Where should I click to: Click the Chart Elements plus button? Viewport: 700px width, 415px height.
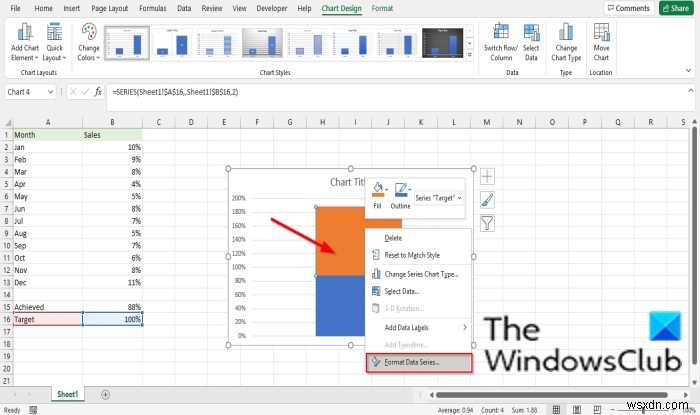click(487, 177)
